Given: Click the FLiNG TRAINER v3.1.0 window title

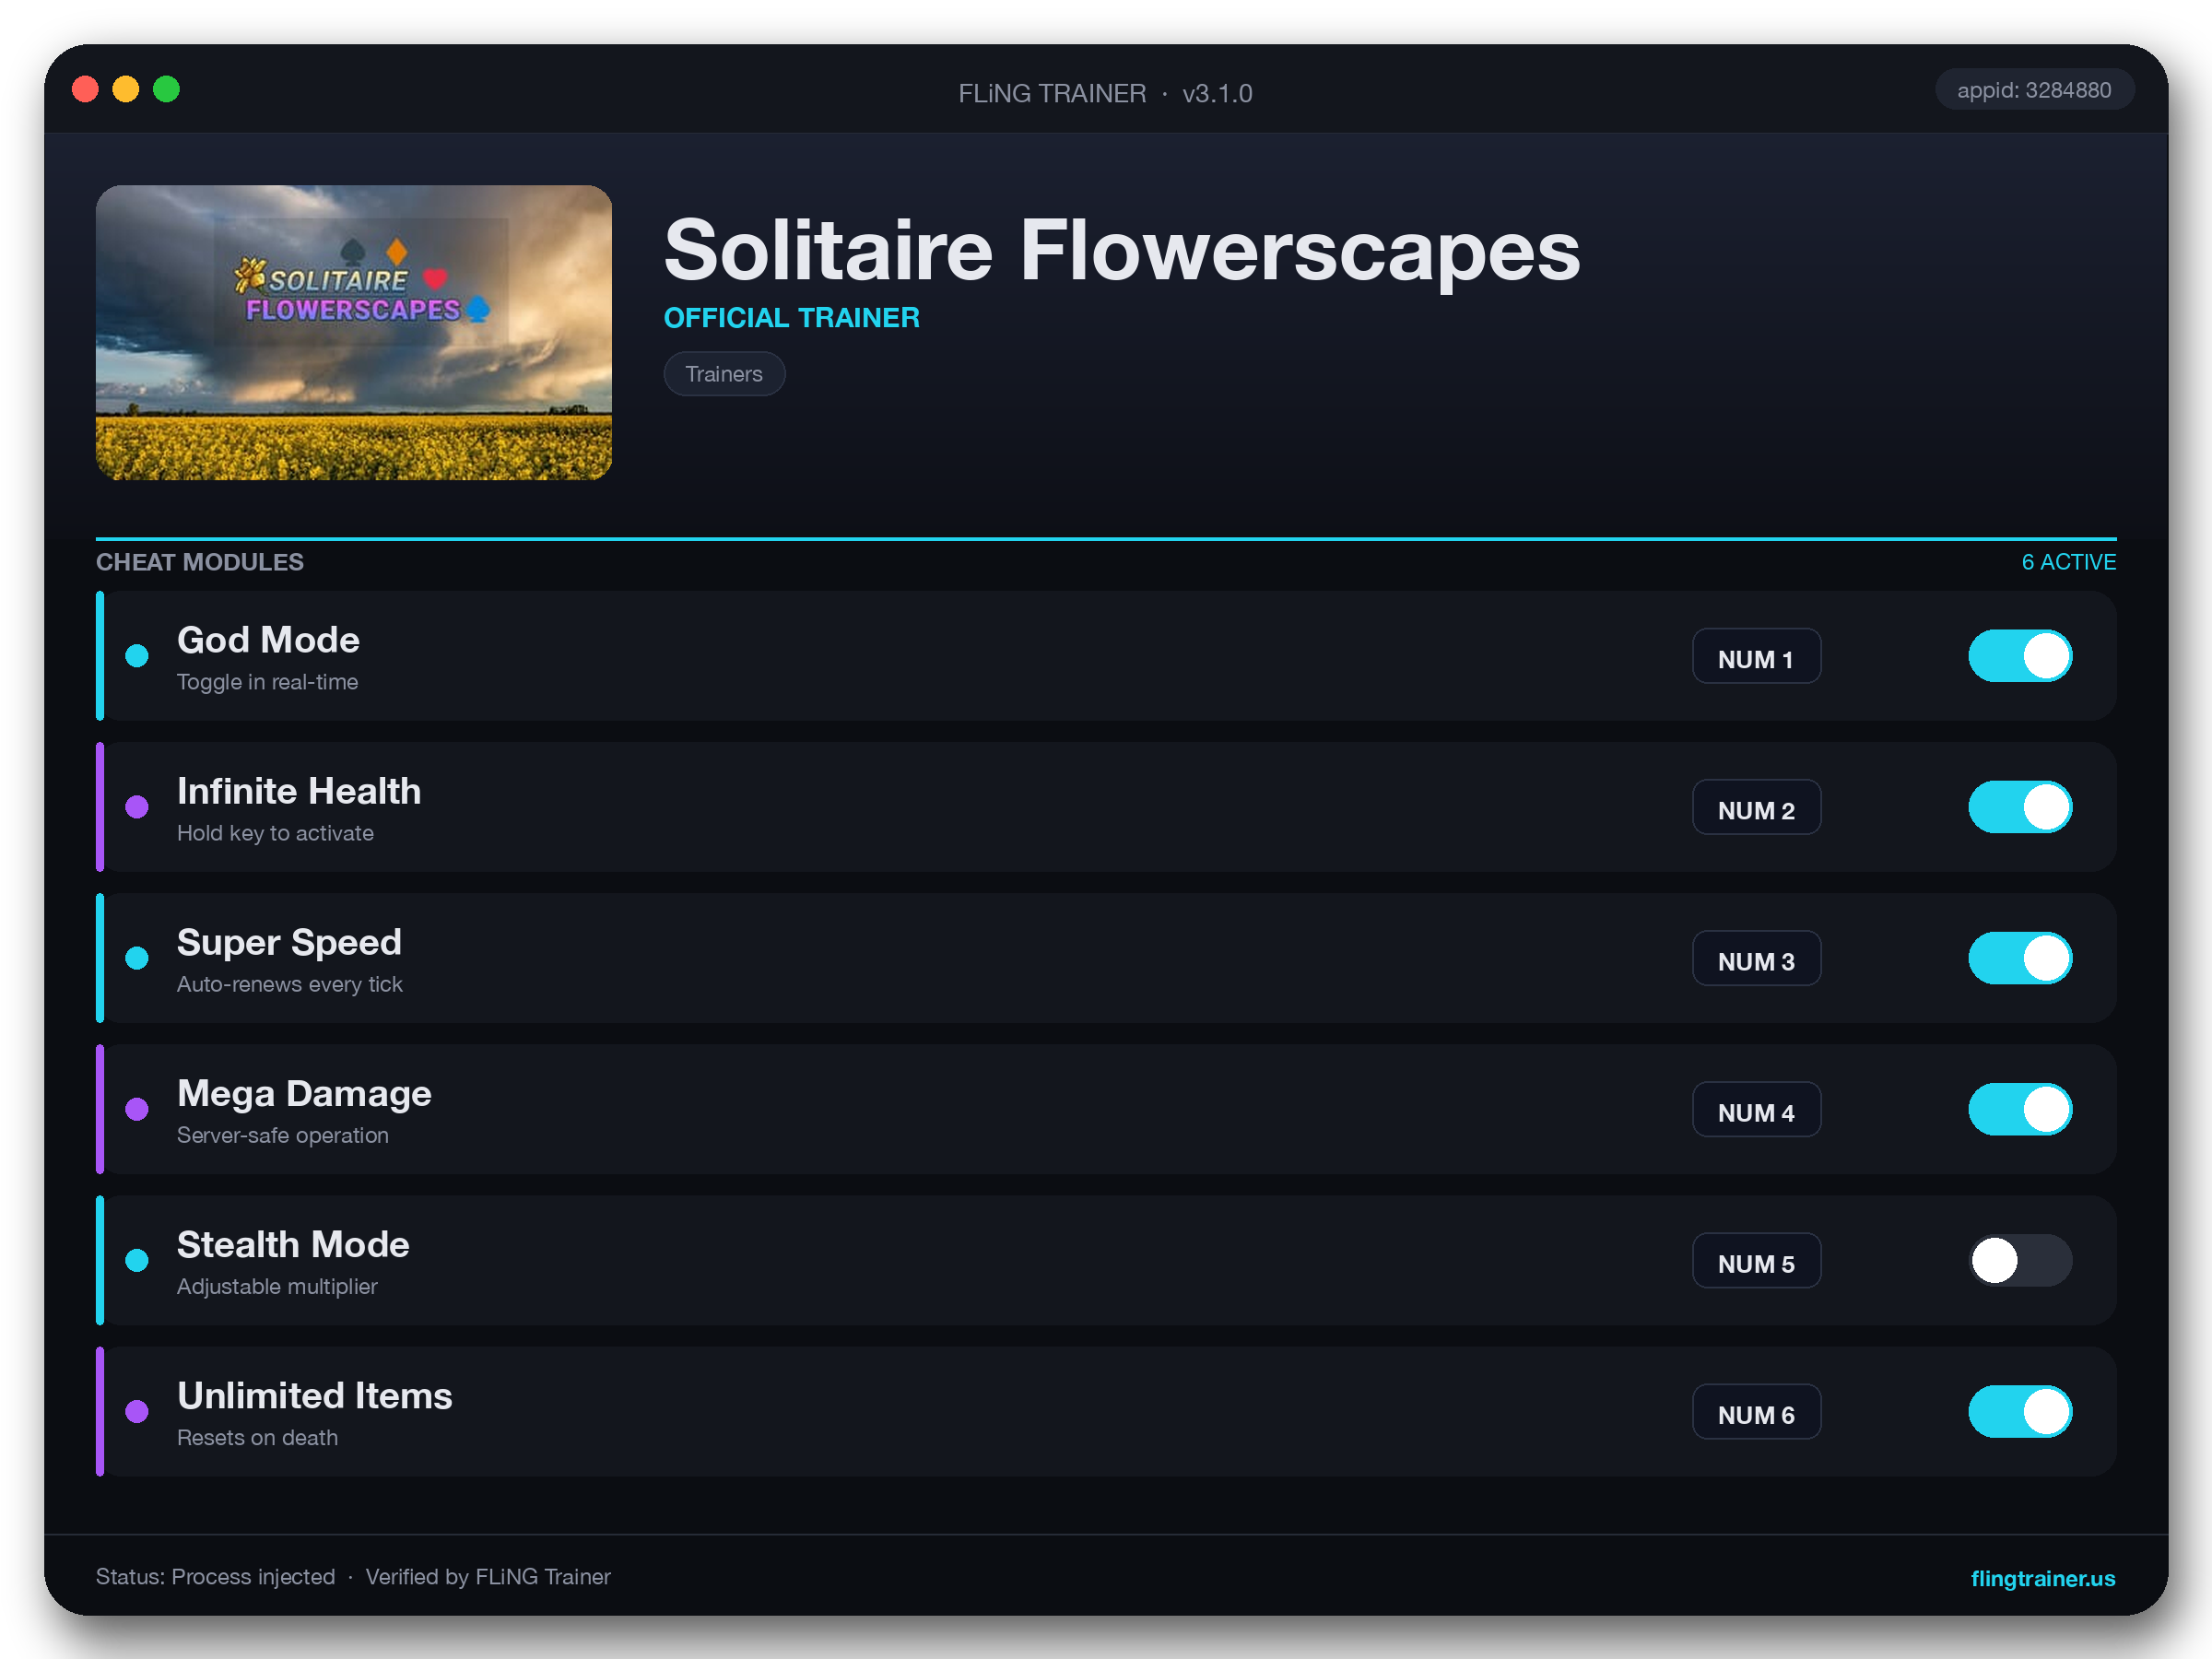Looking at the screenshot, I should coord(1105,93).
